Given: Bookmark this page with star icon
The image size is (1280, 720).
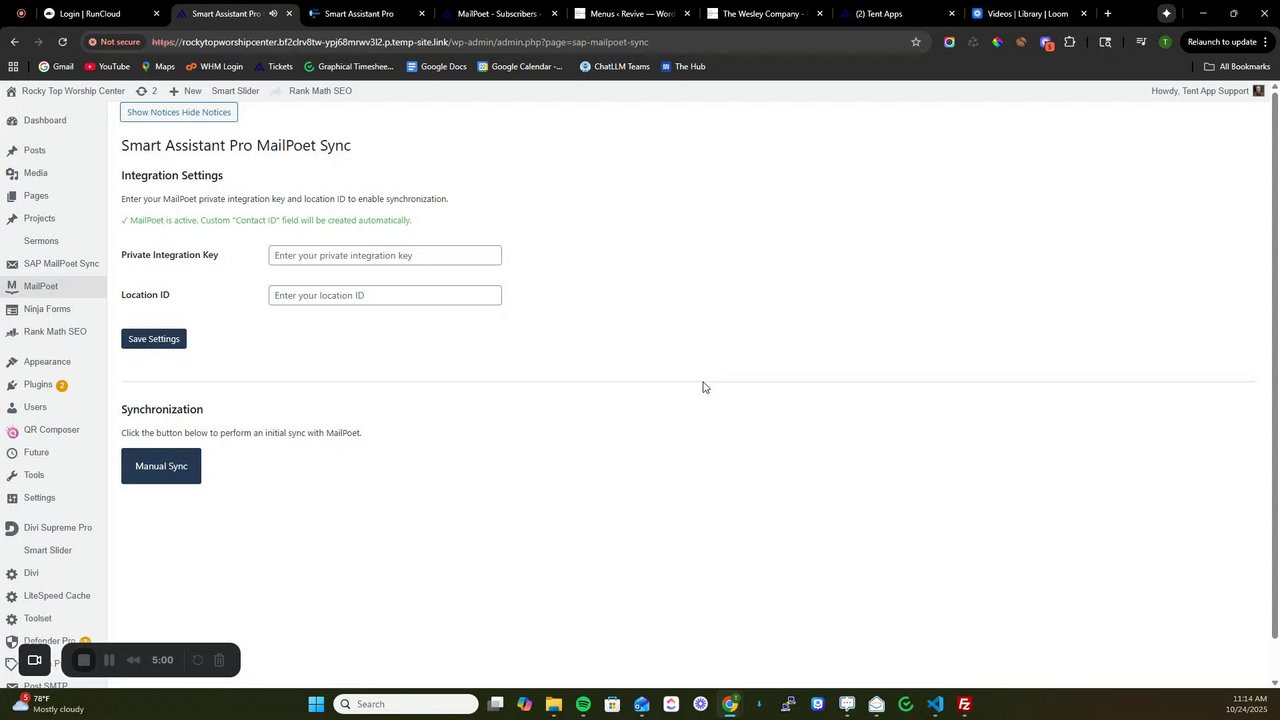Looking at the screenshot, I should pos(915,42).
